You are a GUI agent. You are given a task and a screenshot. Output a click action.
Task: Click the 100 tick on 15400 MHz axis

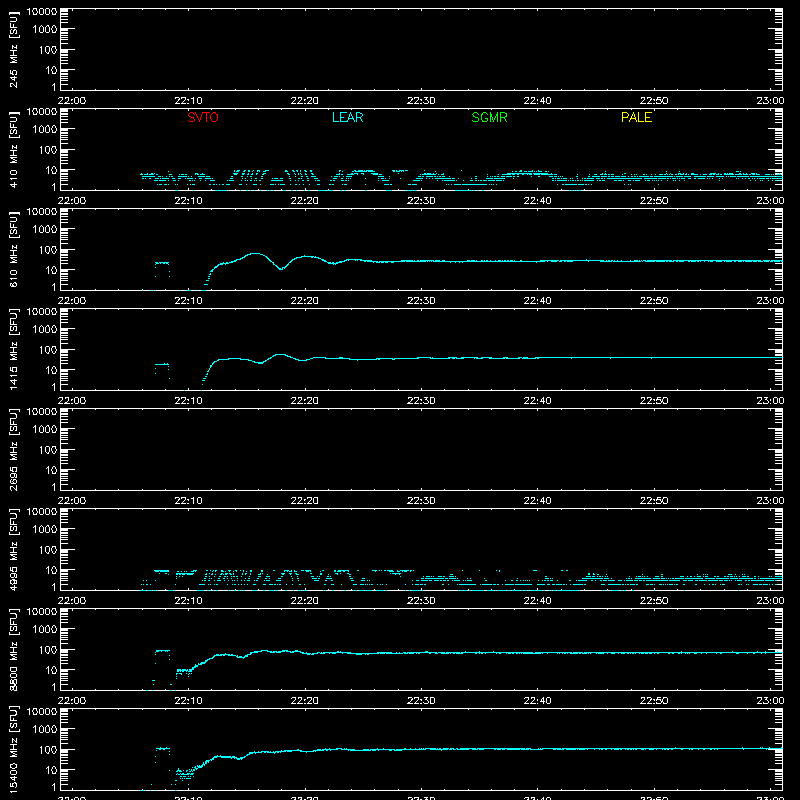point(48,749)
